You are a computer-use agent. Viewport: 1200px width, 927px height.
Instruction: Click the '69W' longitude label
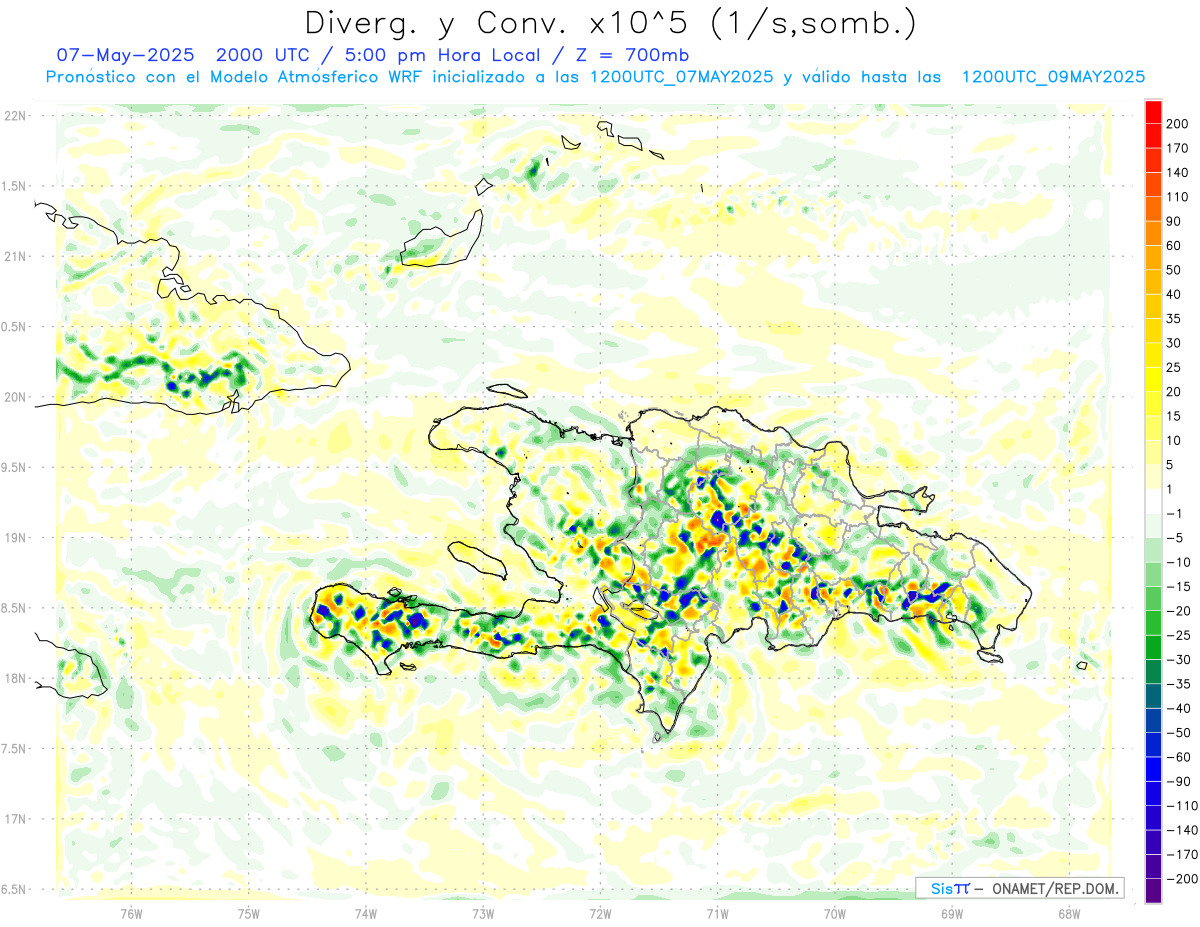[x=952, y=912]
